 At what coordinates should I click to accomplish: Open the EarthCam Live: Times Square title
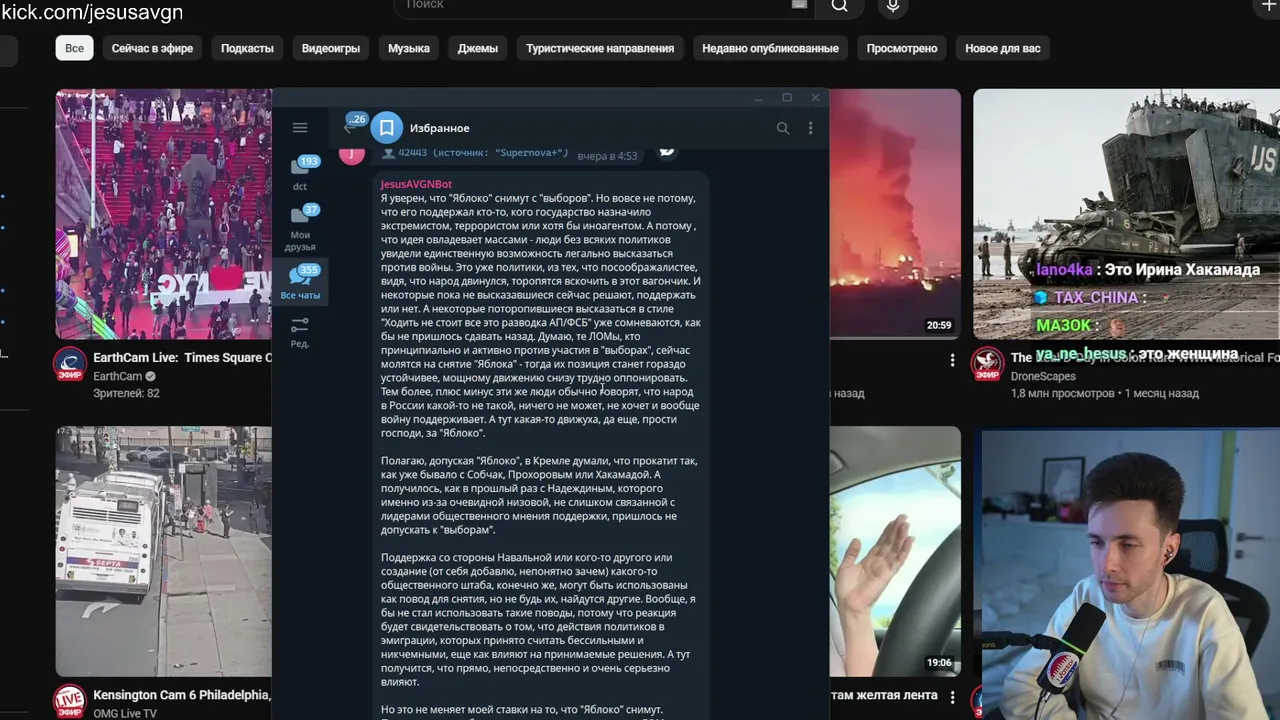182,358
